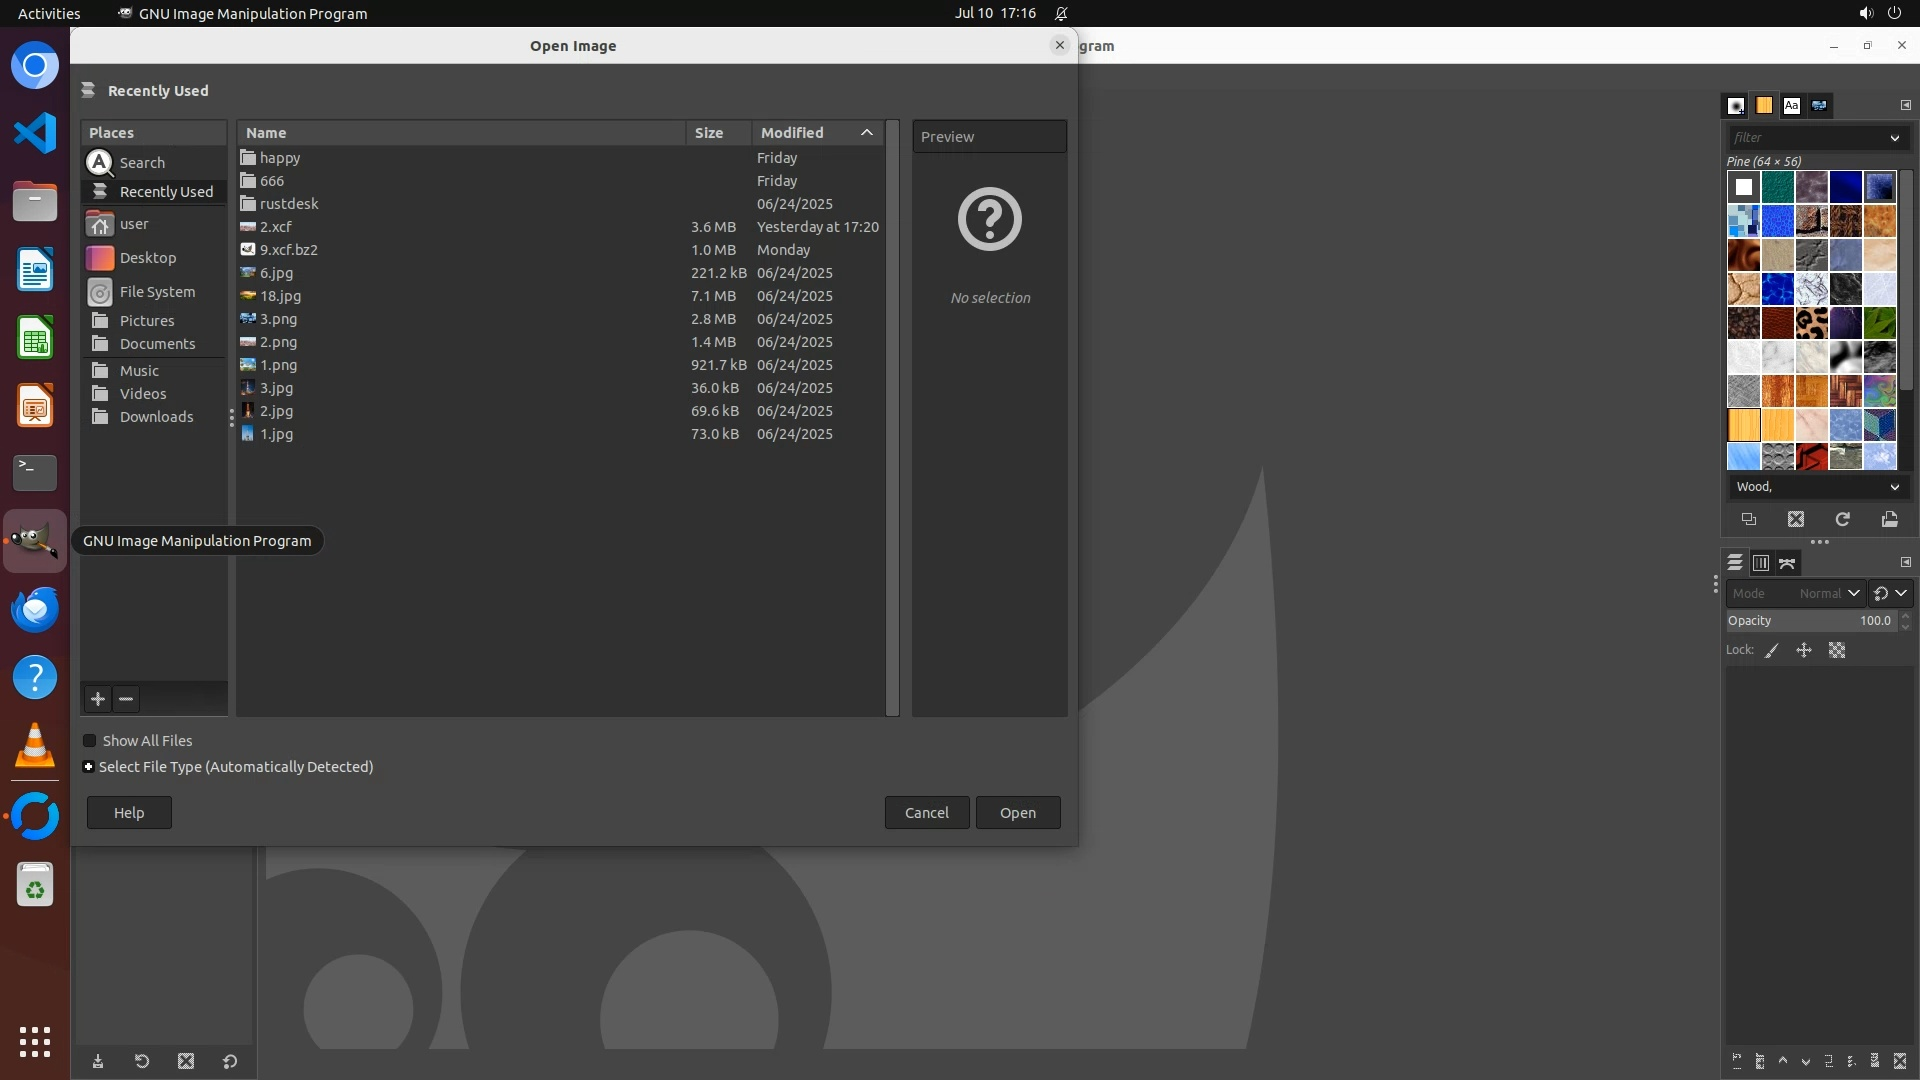Select Recently Used in Places

[165, 192]
